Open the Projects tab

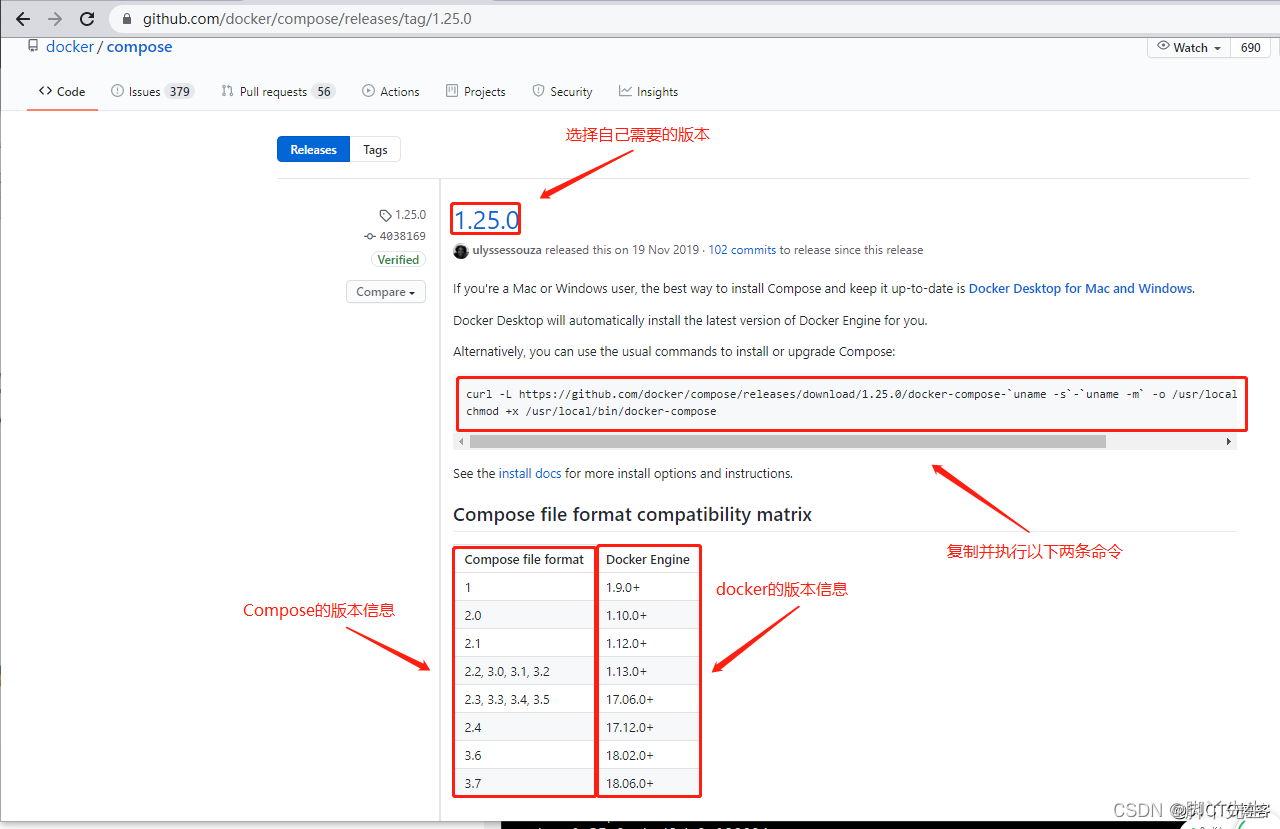[x=476, y=91]
